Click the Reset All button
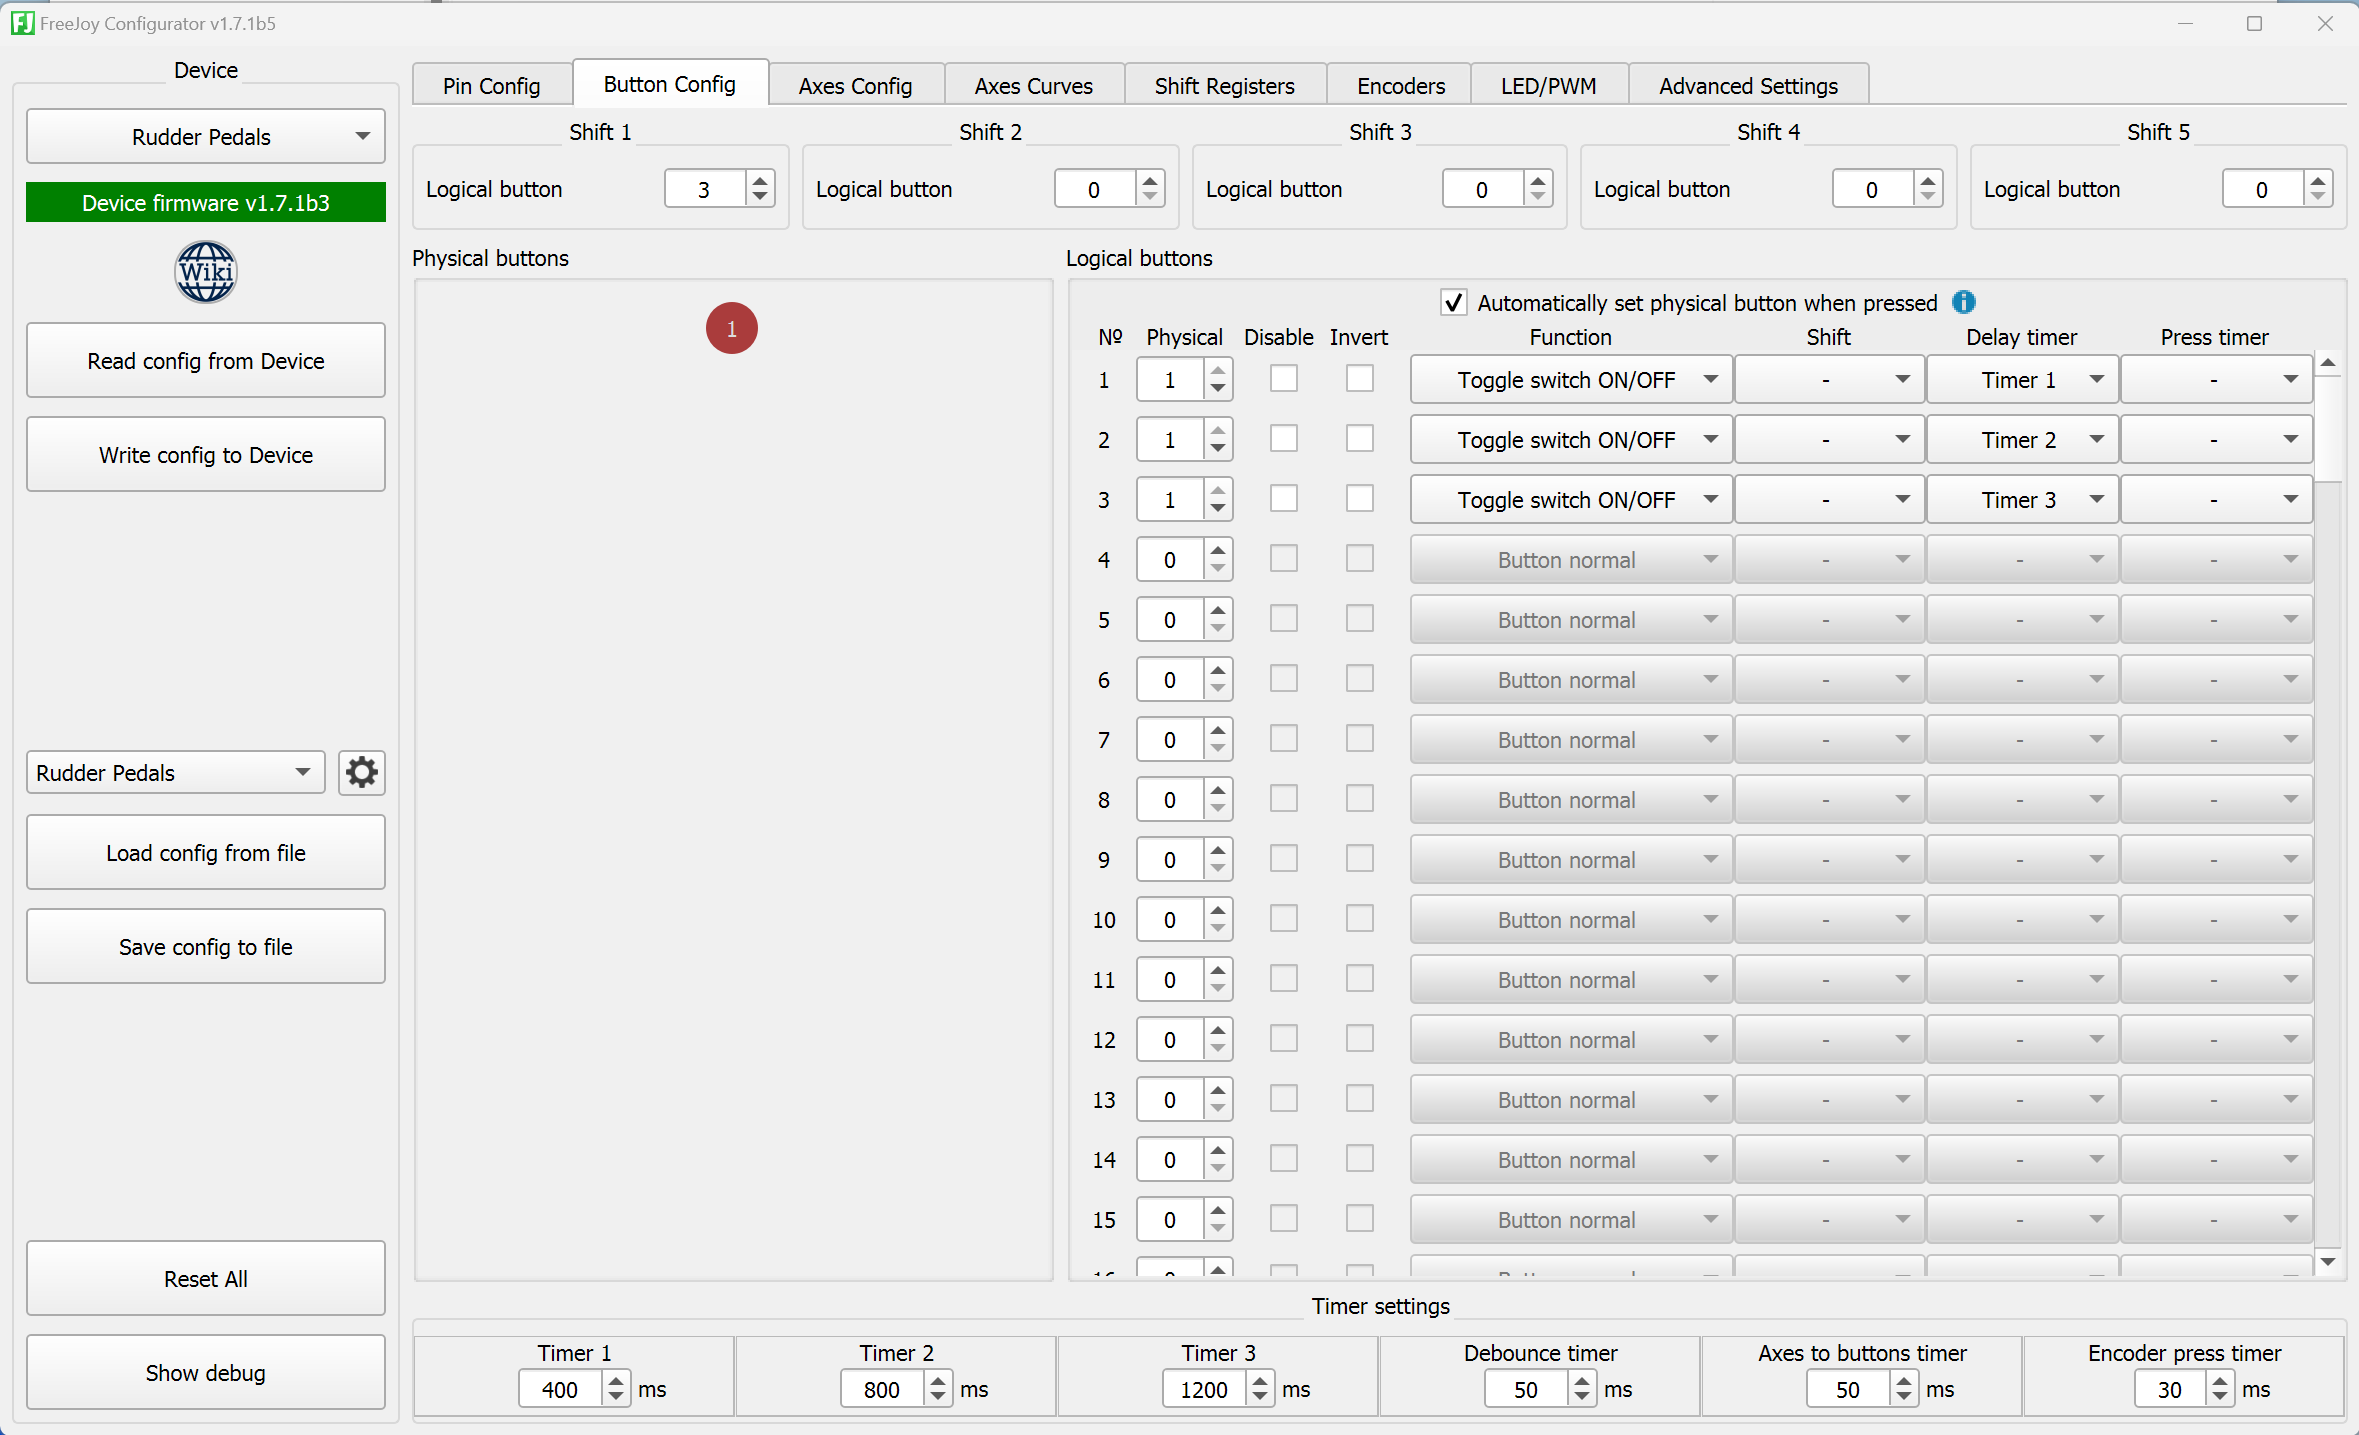The image size is (2359, 1435). point(206,1279)
